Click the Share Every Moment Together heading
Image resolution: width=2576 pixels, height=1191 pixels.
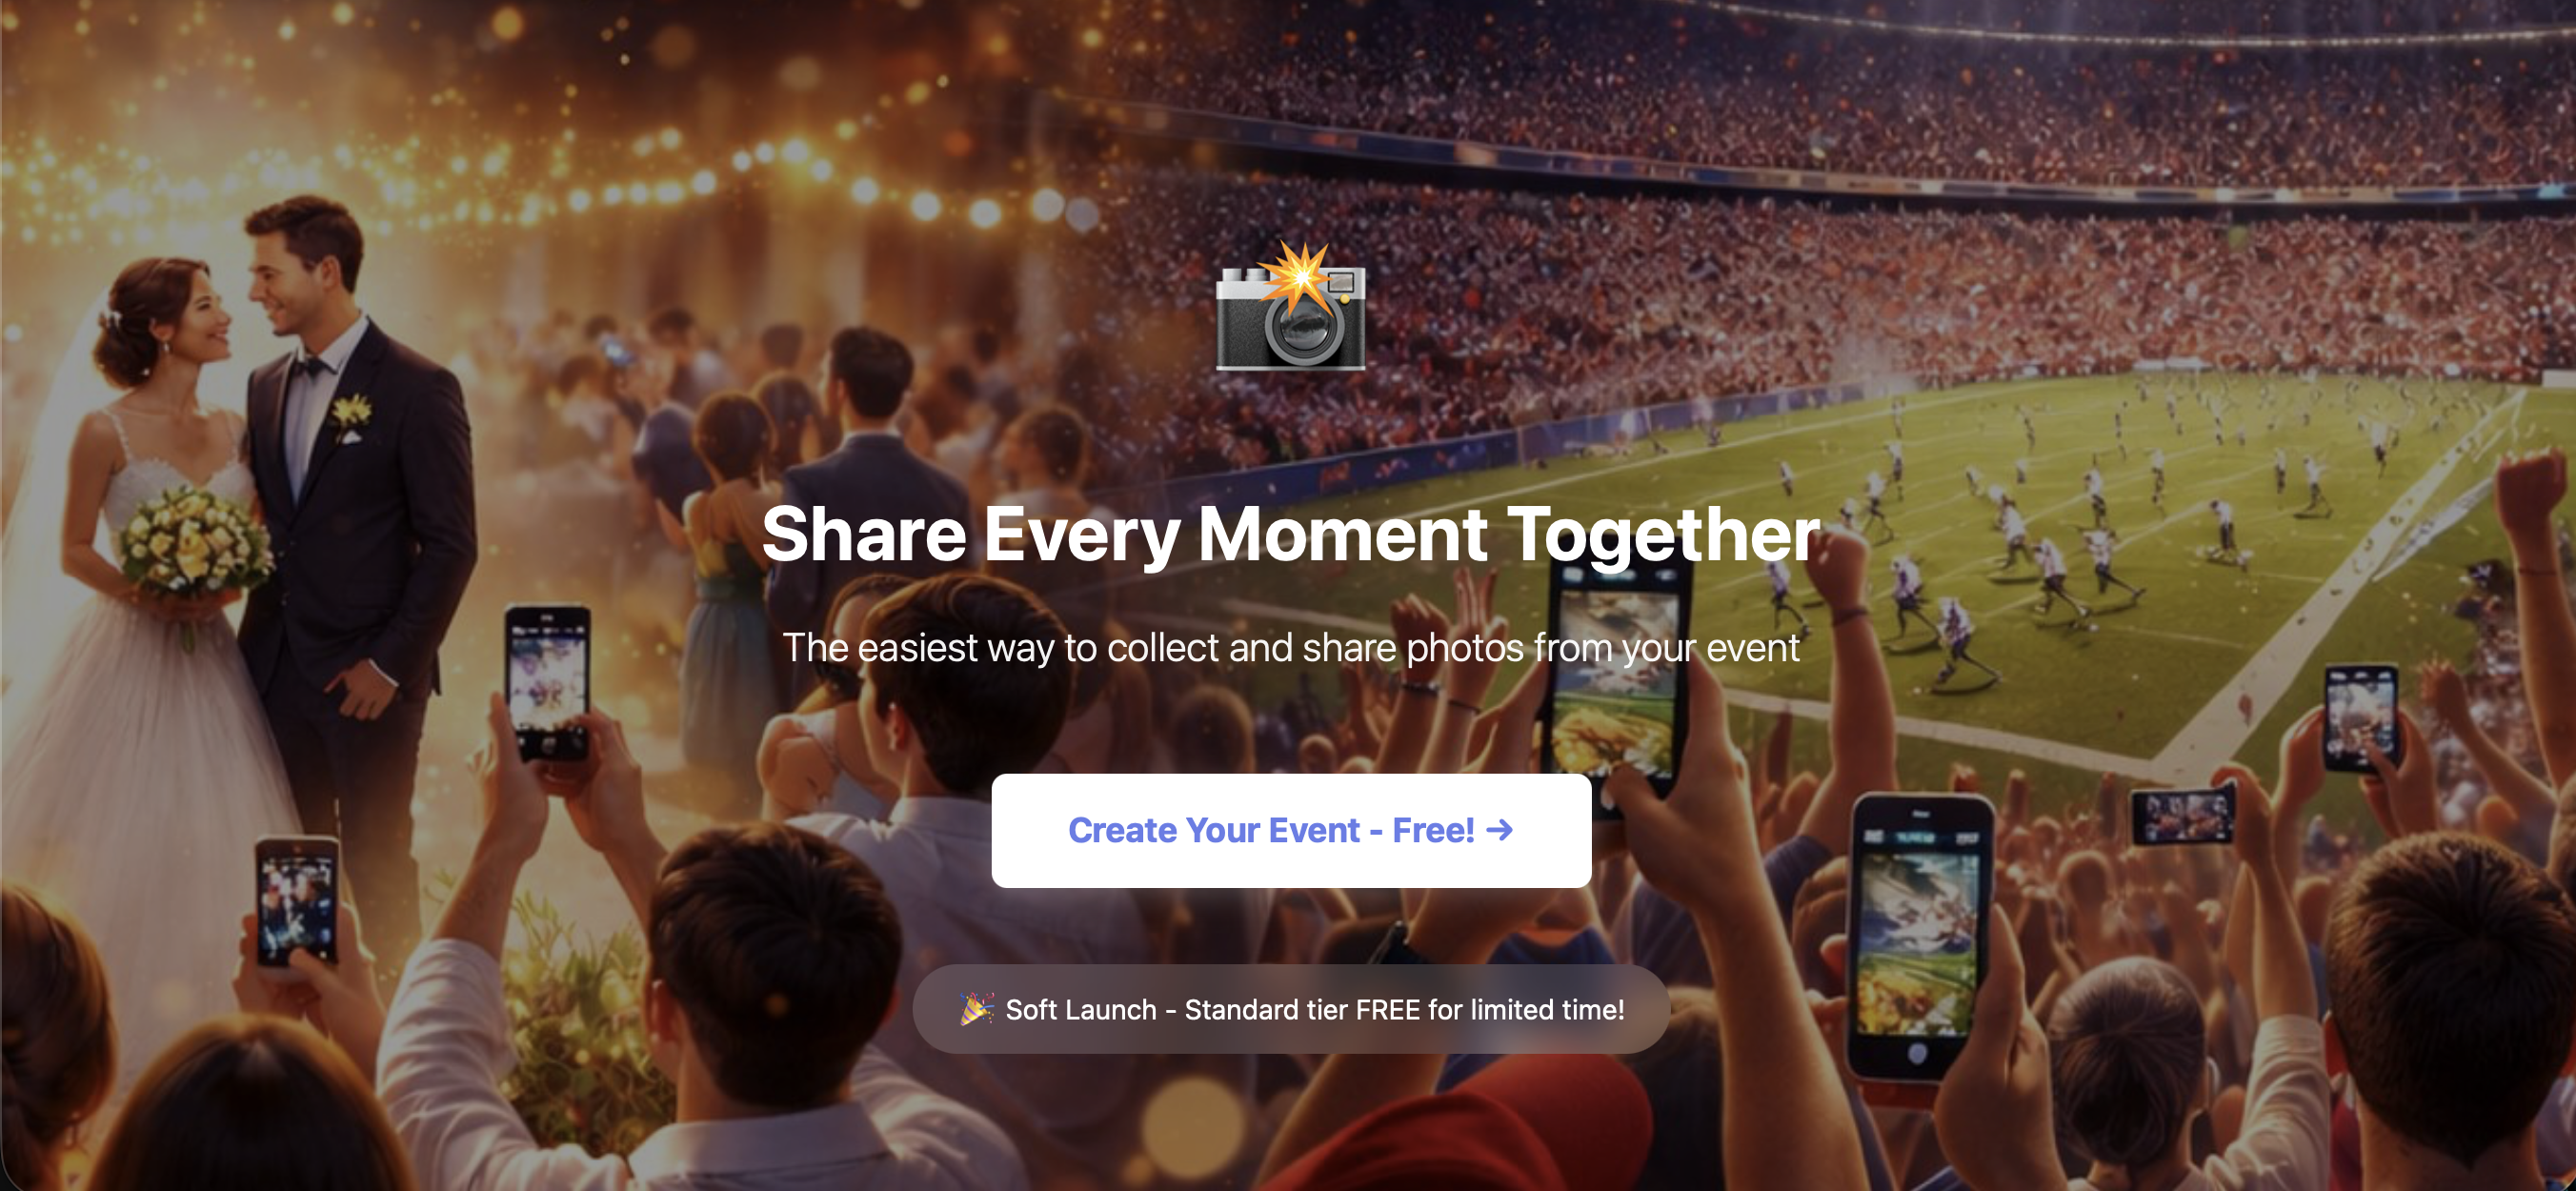(1291, 535)
